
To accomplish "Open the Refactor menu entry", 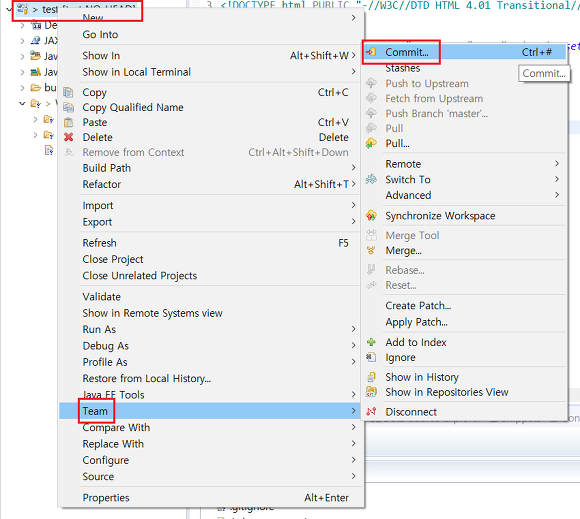I will point(211,184).
